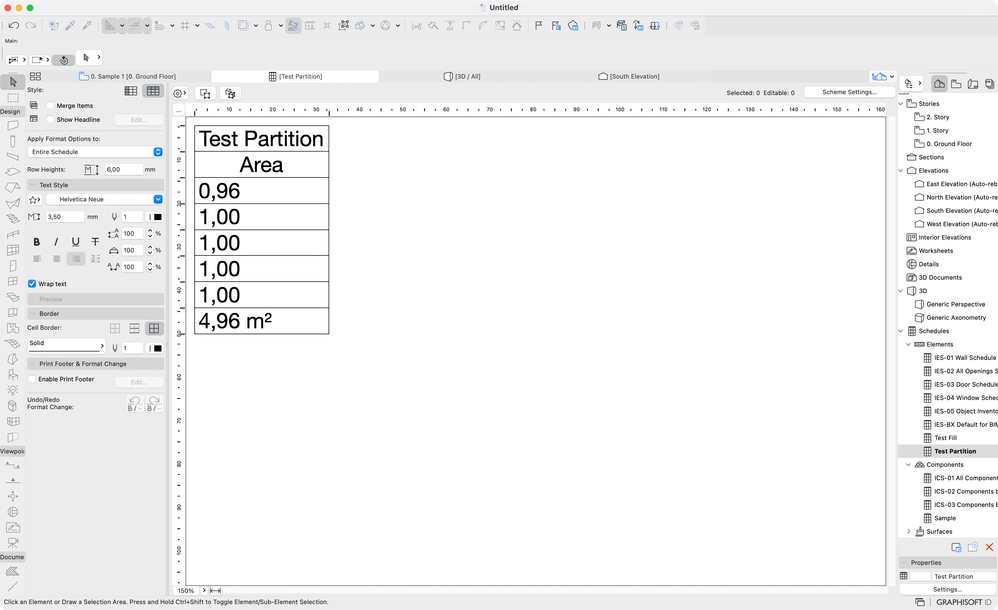Toggle the grid snap icon in toolbar
The height and width of the screenshot is (610, 998).
point(185,25)
